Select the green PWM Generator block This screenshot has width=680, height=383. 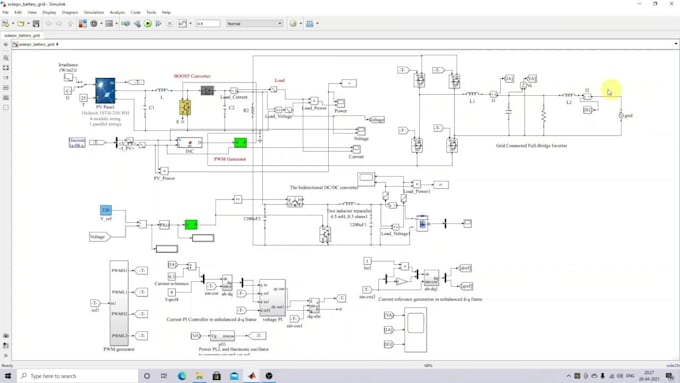[x=240, y=142]
